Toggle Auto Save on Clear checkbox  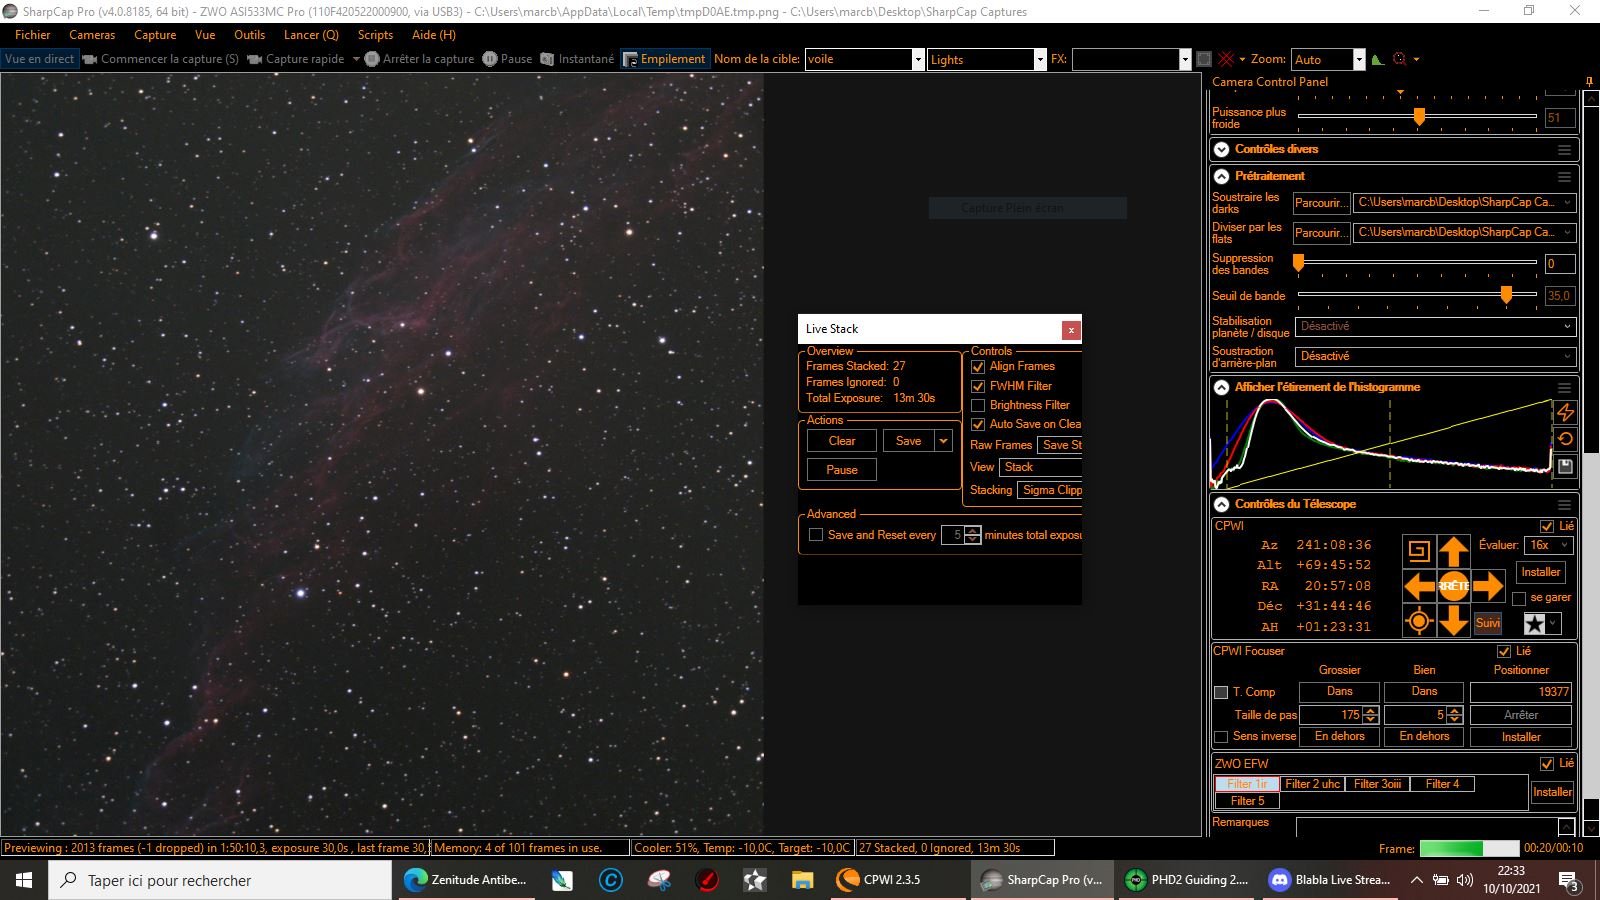(978, 424)
